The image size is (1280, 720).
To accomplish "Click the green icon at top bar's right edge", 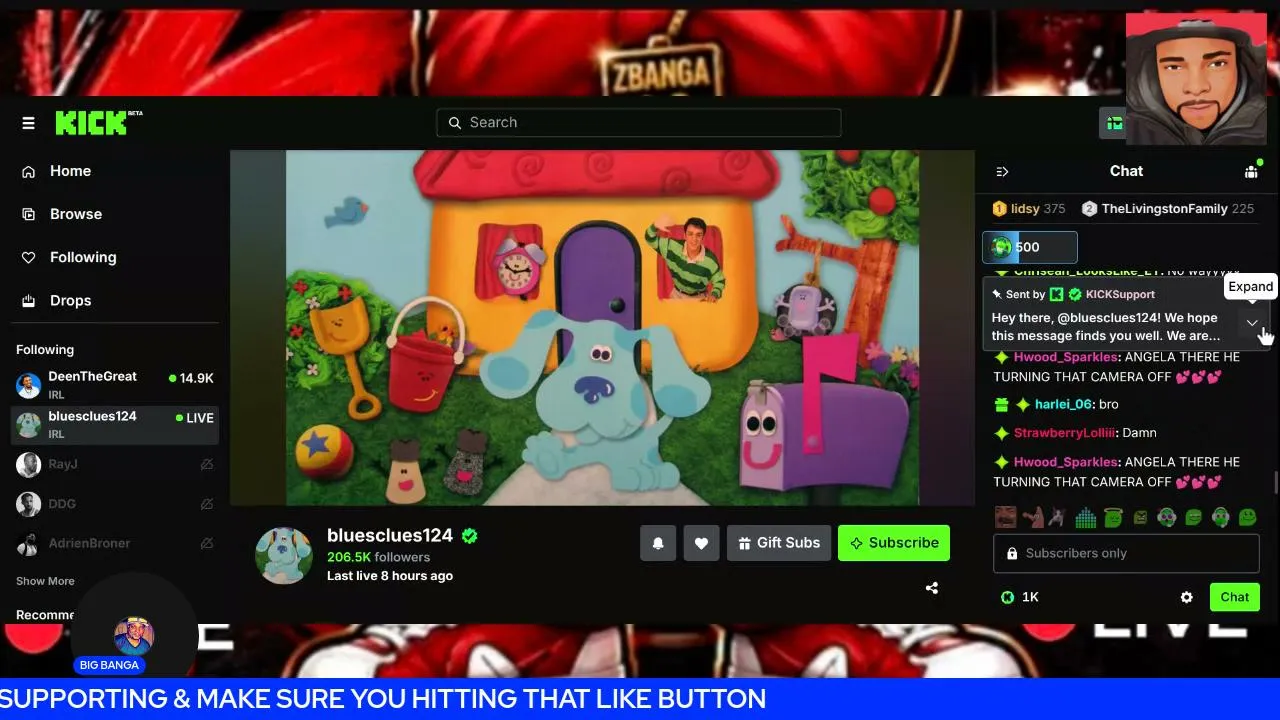I will pos(1114,123).
